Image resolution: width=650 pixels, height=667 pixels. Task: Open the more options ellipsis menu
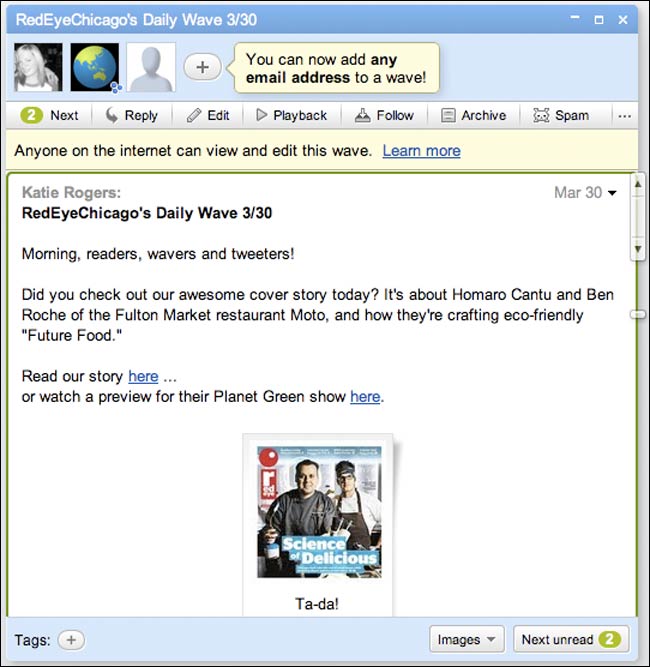(x=624, y=116)
